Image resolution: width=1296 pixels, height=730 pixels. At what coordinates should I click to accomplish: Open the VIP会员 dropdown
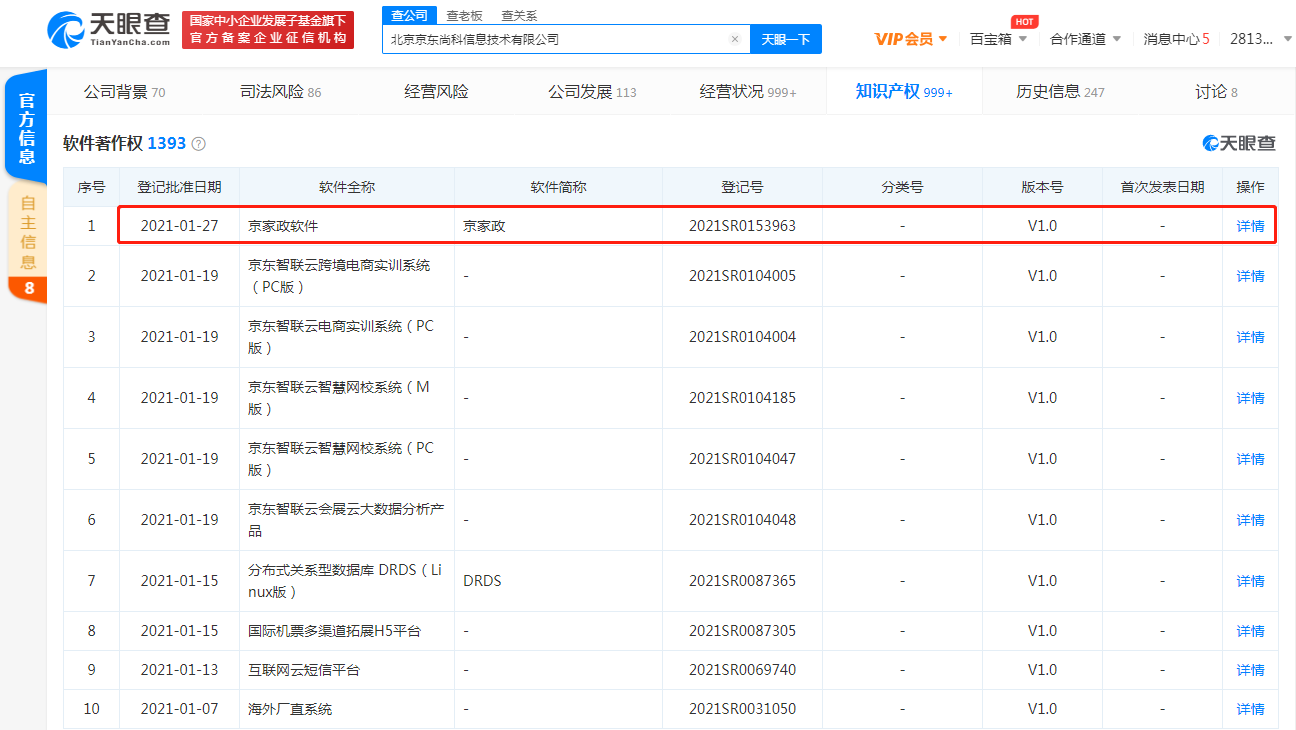tap(911, 39)
